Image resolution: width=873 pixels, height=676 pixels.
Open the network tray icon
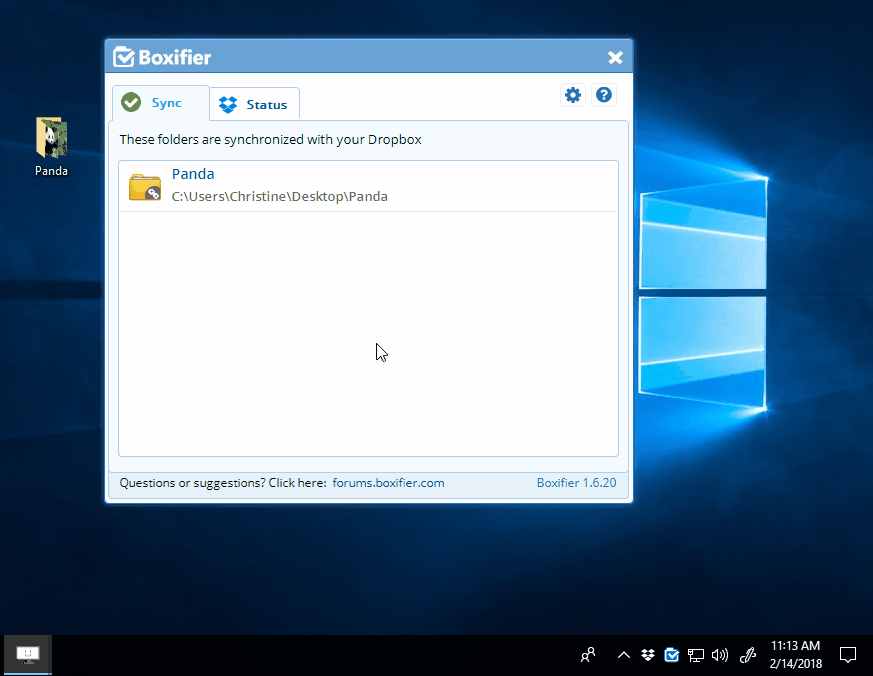point(695,655)
